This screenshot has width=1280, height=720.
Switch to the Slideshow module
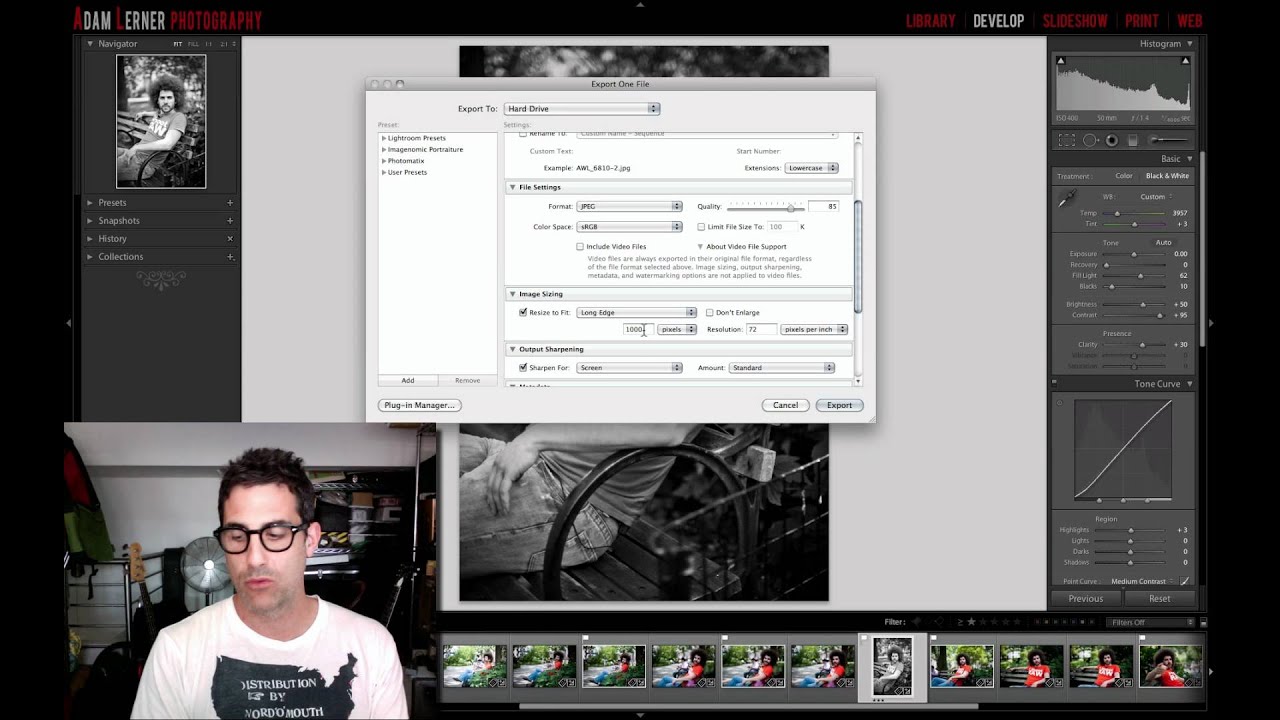click(1075, 20)
